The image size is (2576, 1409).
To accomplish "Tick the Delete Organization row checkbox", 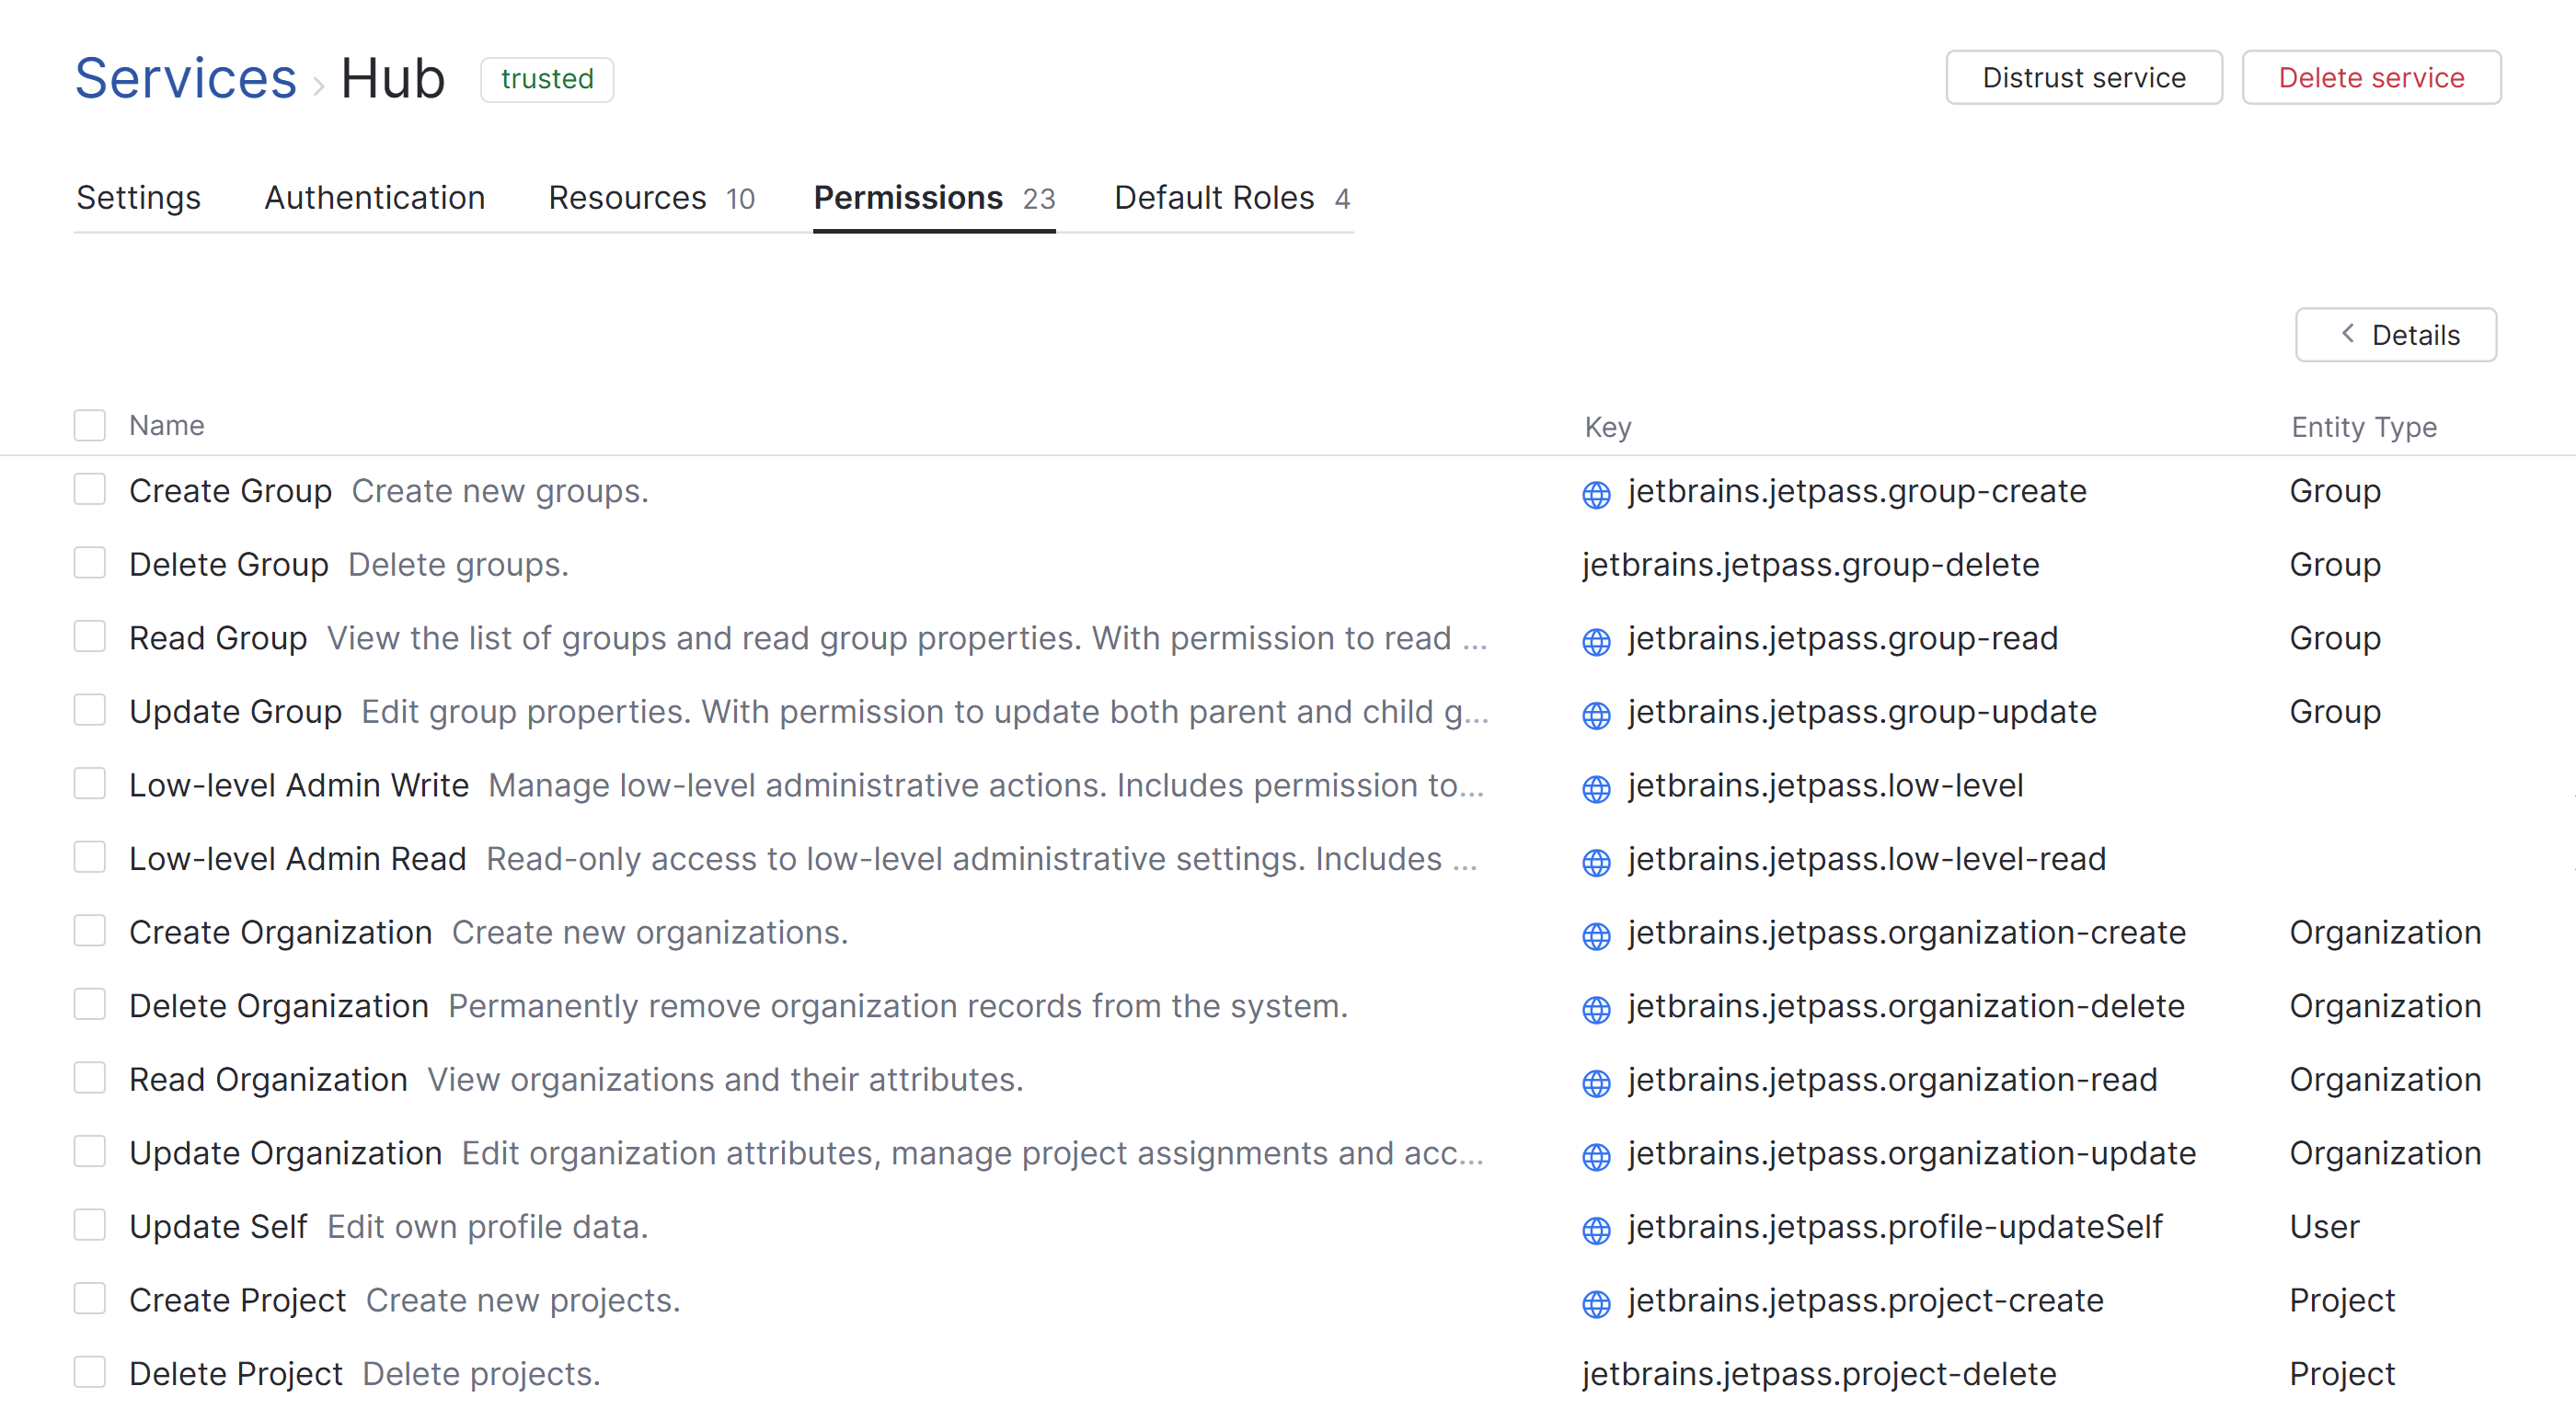I will 90,1004.
